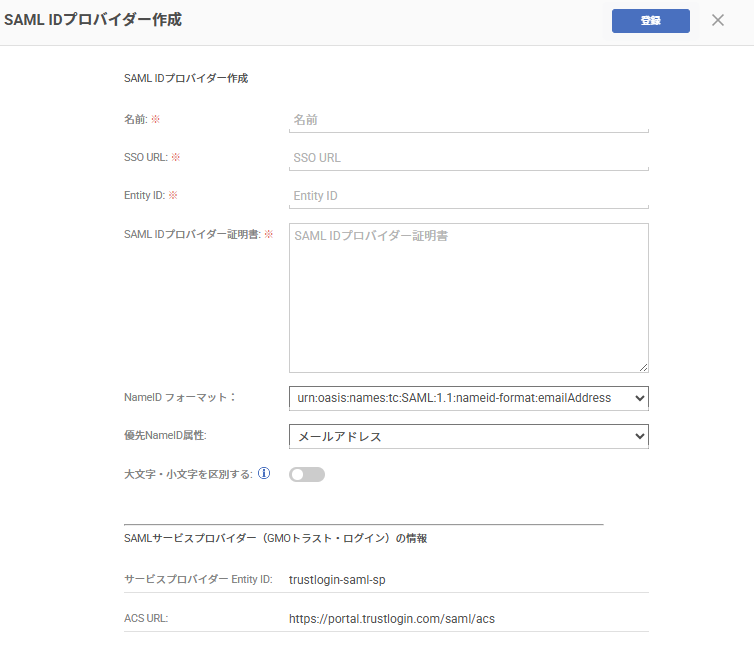Click the SAML IDプロバイダー証明書 textarea
Viewport: 754px width, 653px height.
click(x=468, y=298)
